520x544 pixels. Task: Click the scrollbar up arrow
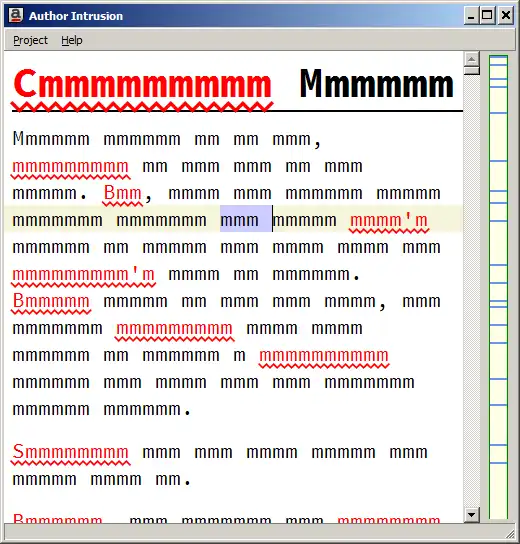471,59
